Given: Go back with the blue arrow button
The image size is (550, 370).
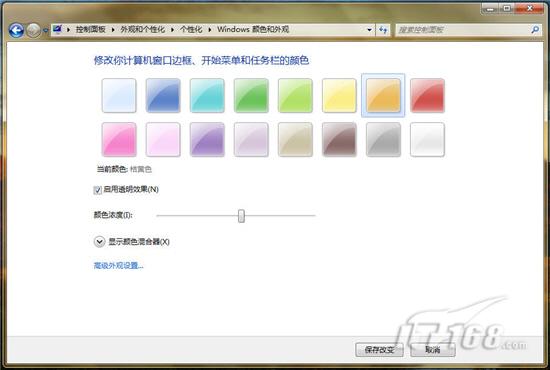Looking at the screenshot, I should 16,31.
